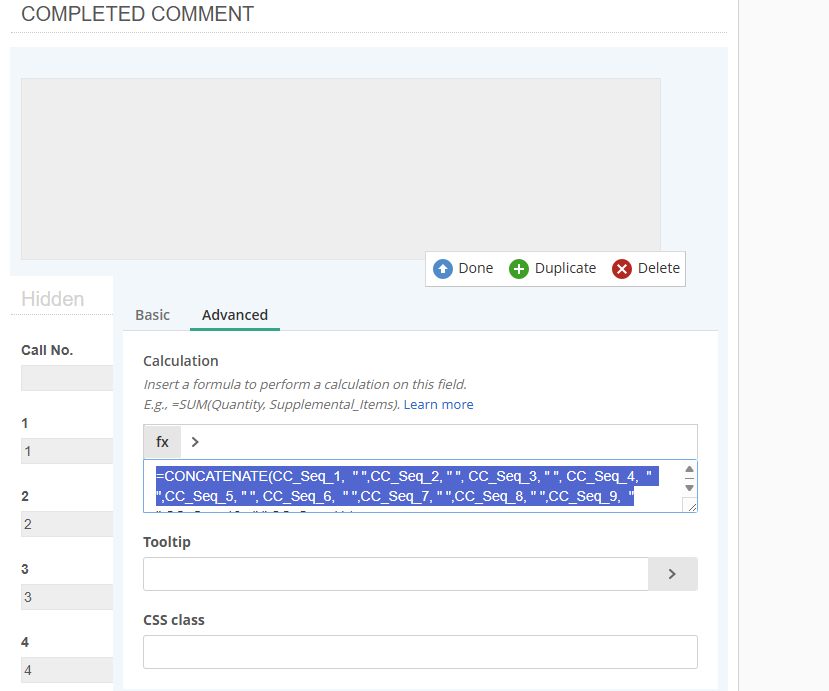Expand the chevron next to fx
Viewport: 829px width, 691px height.
[x=195, y=442]
